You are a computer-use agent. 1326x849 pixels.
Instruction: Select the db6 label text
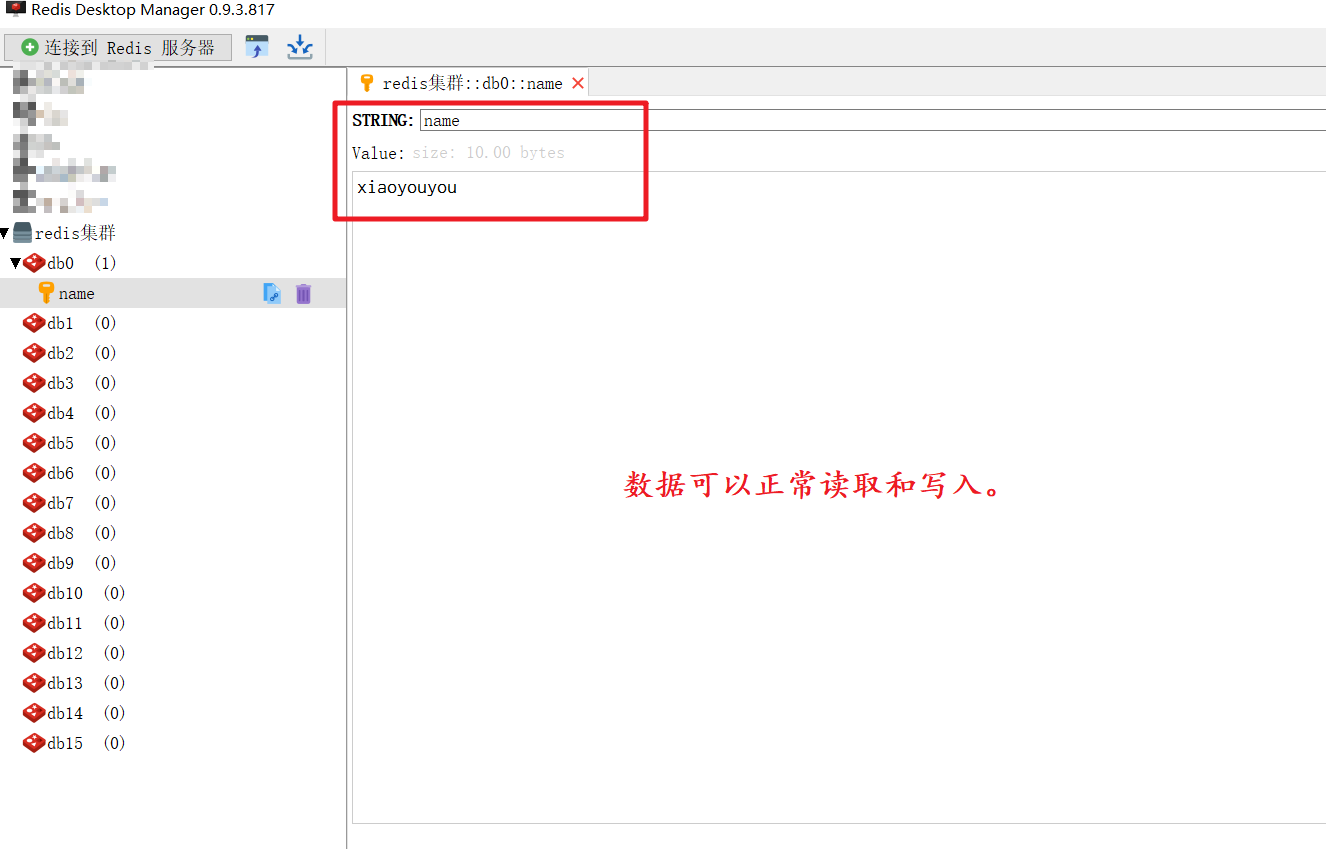point(61,473)
